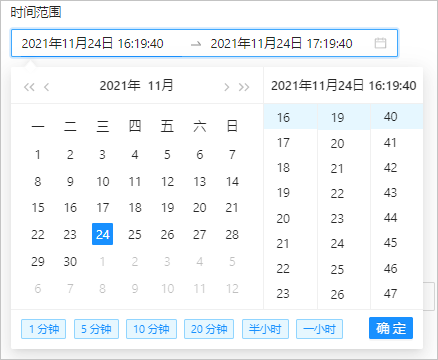Select second 40 in the seconds column
438x360 pixels.
tap(397, 117)
